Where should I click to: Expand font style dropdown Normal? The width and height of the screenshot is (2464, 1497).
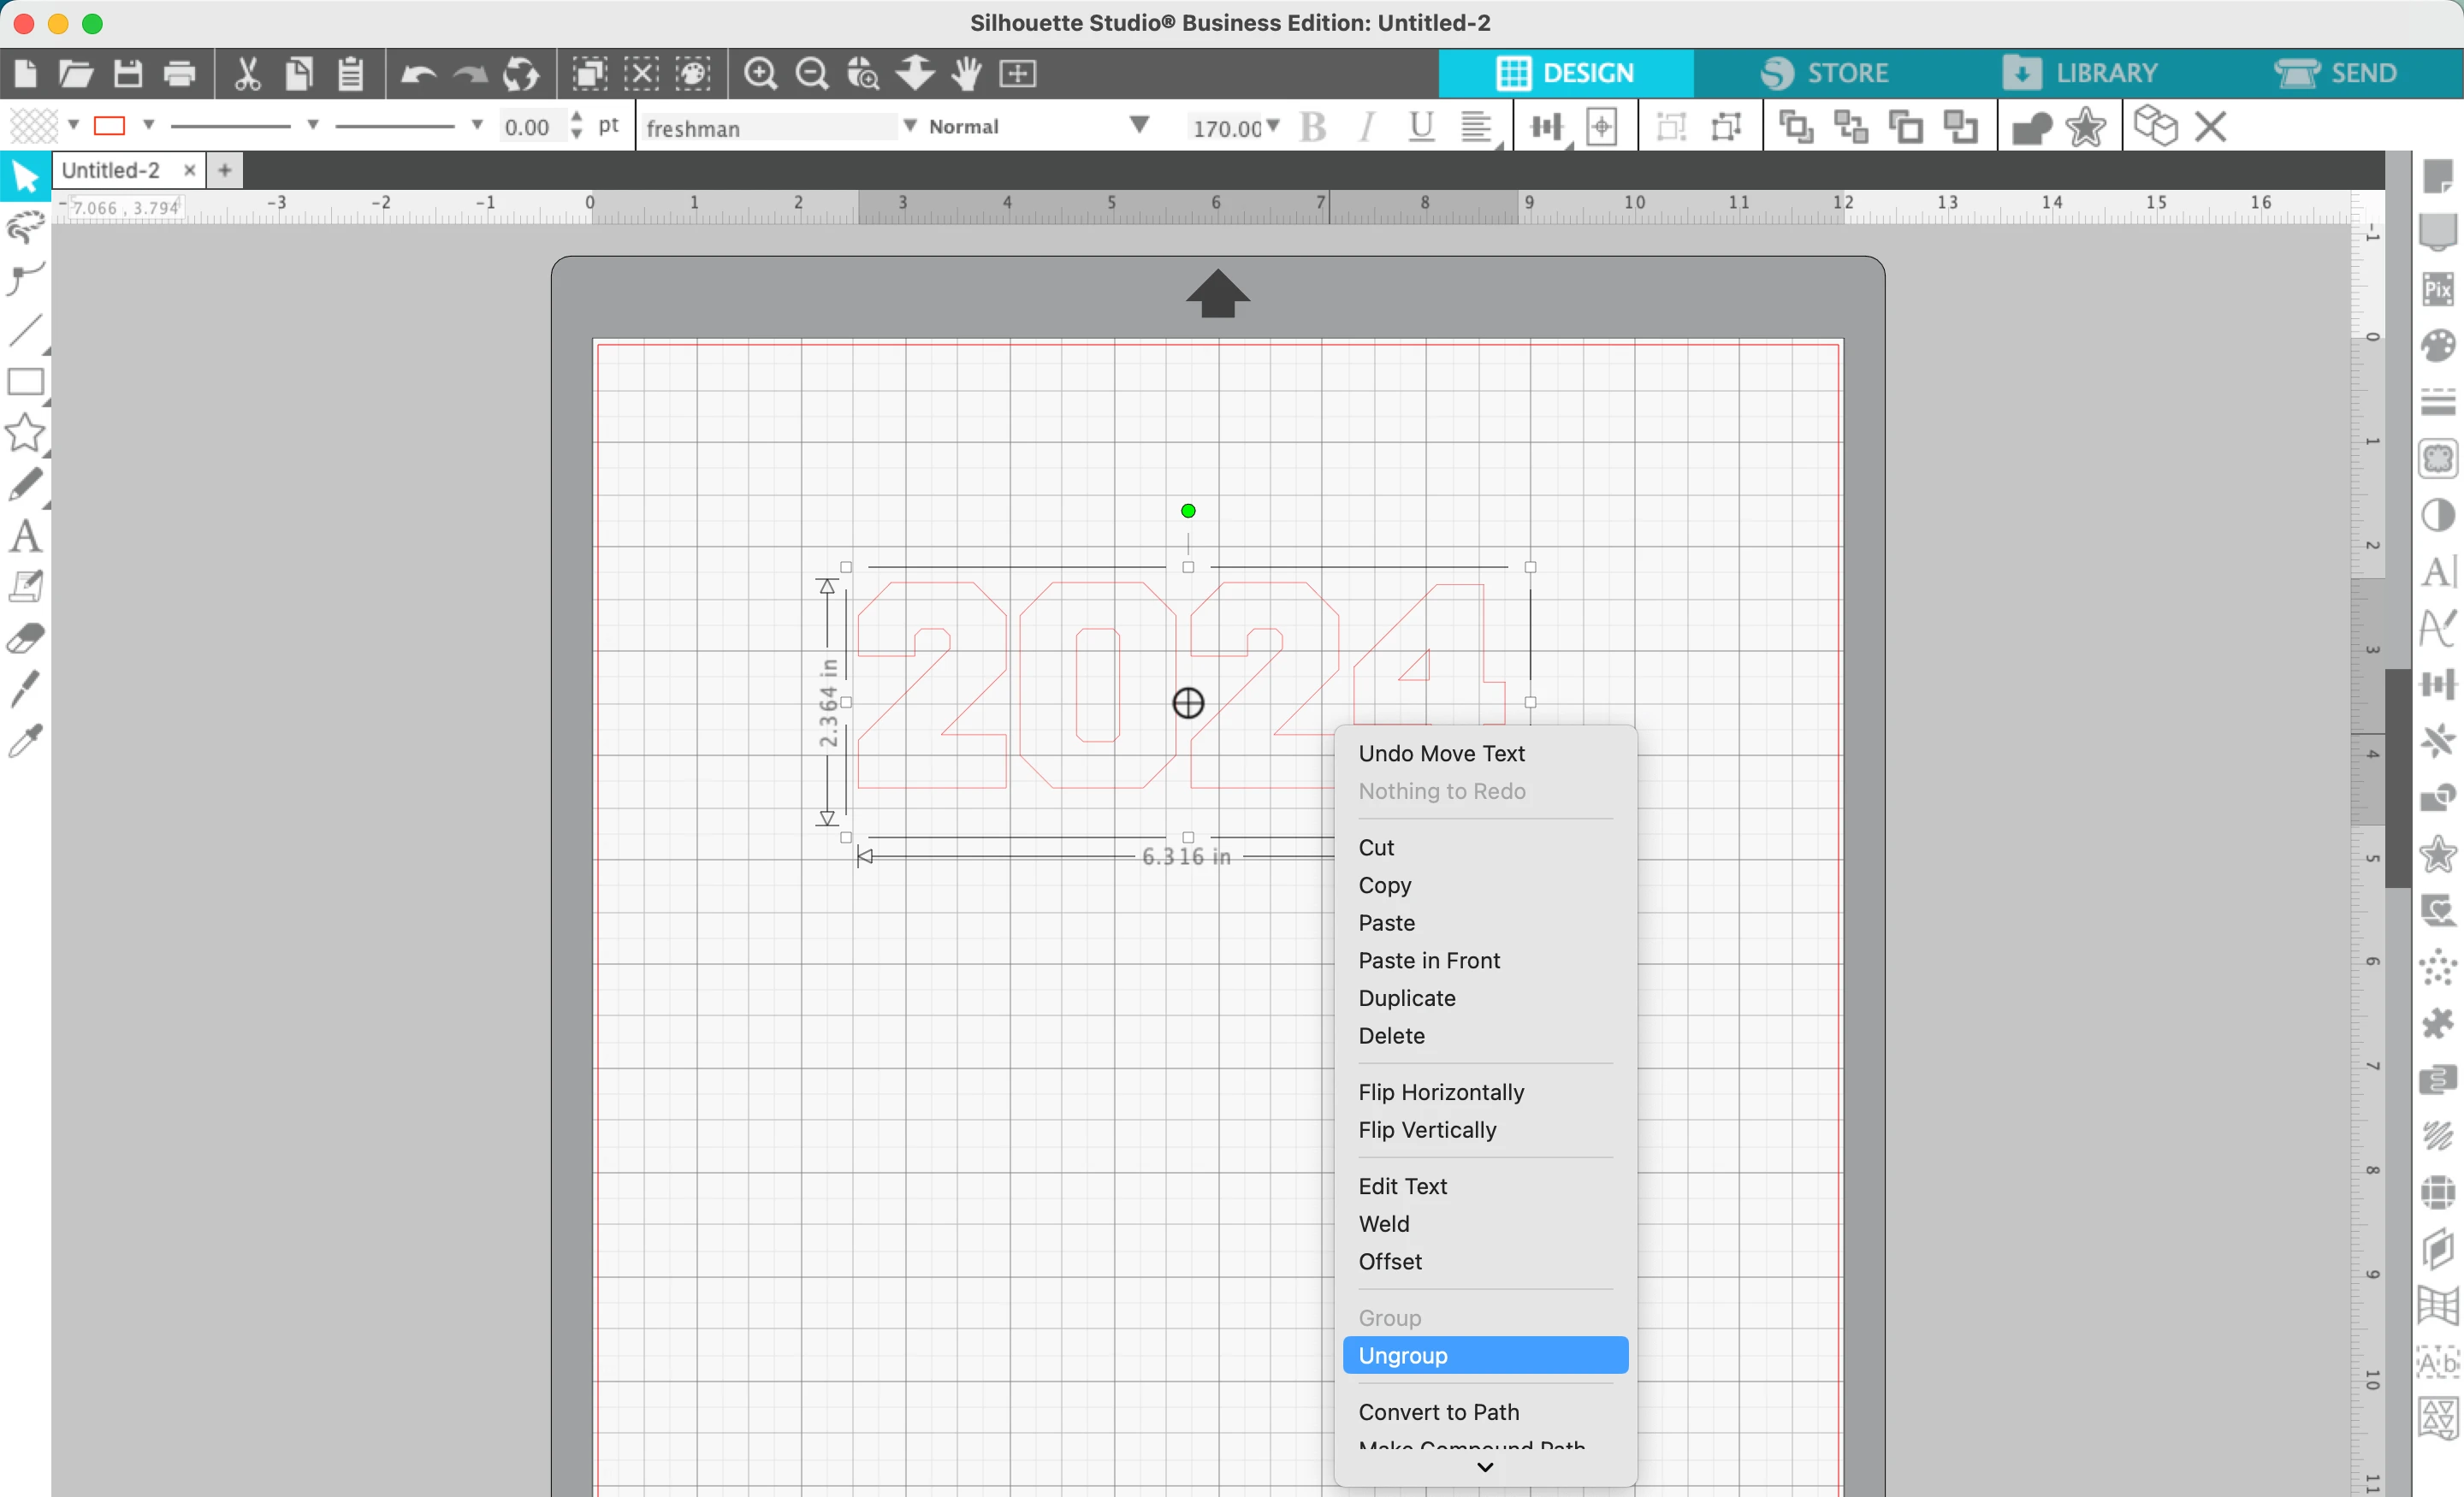click(x=1139, y=125)
